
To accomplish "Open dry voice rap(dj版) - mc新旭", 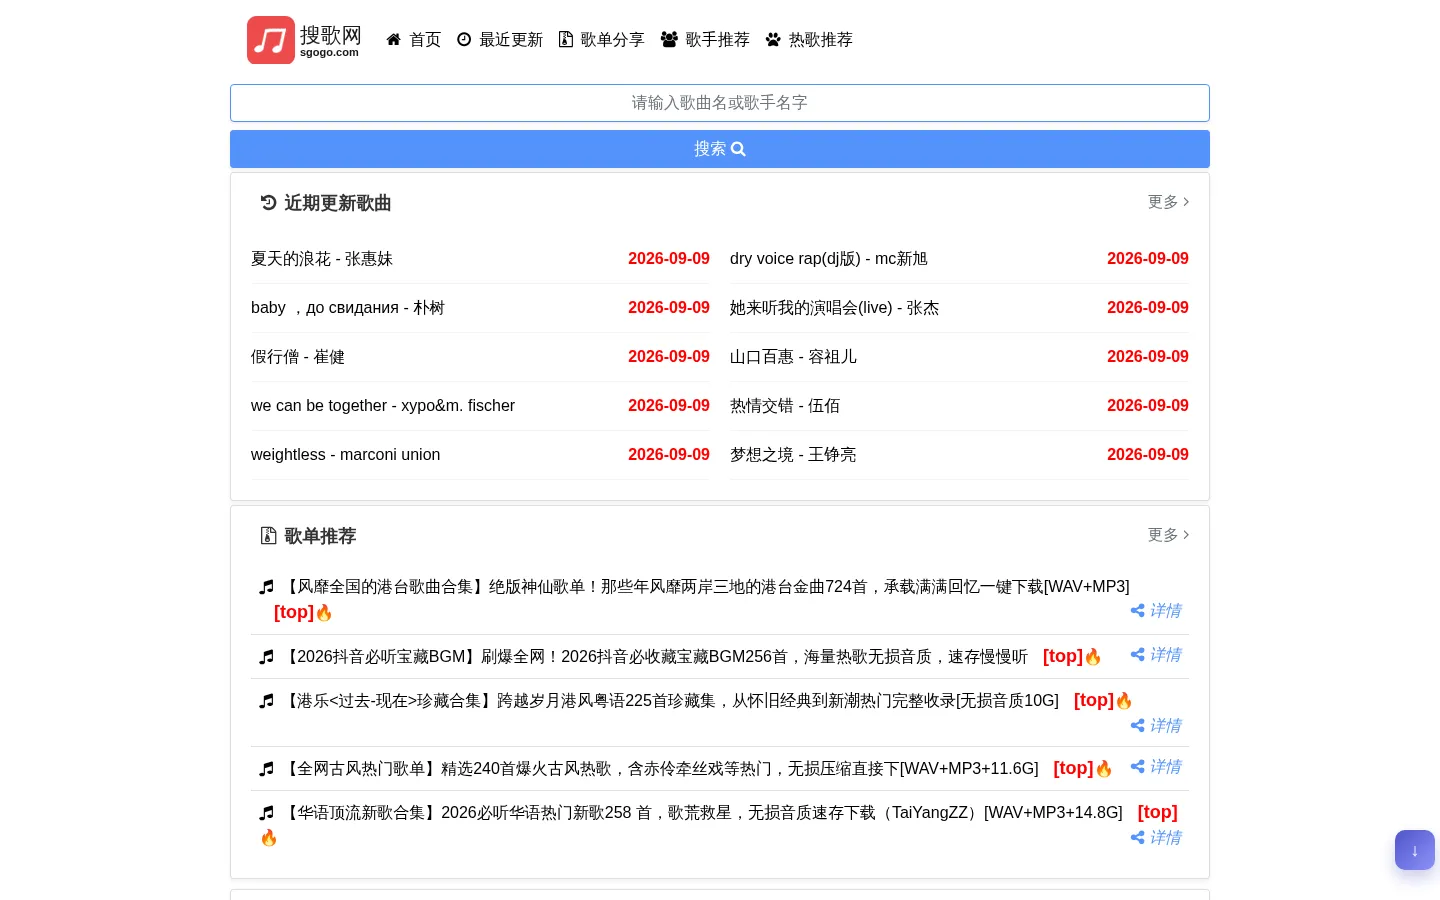I will [x=829, y=259].
